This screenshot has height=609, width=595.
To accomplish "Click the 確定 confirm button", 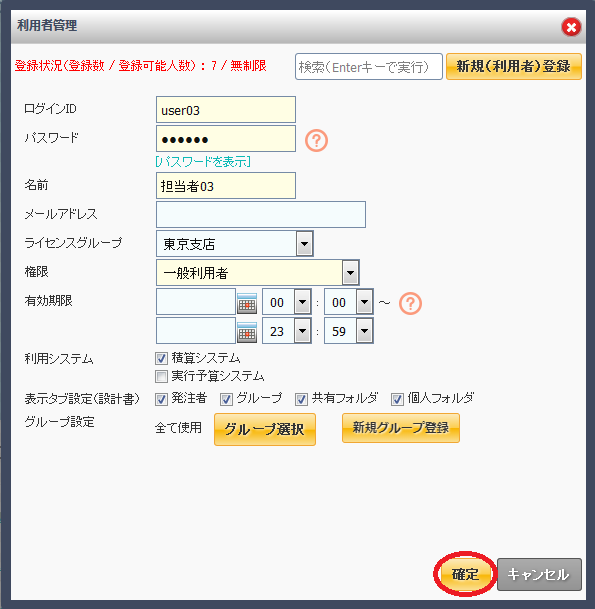I will click(465, 574).
